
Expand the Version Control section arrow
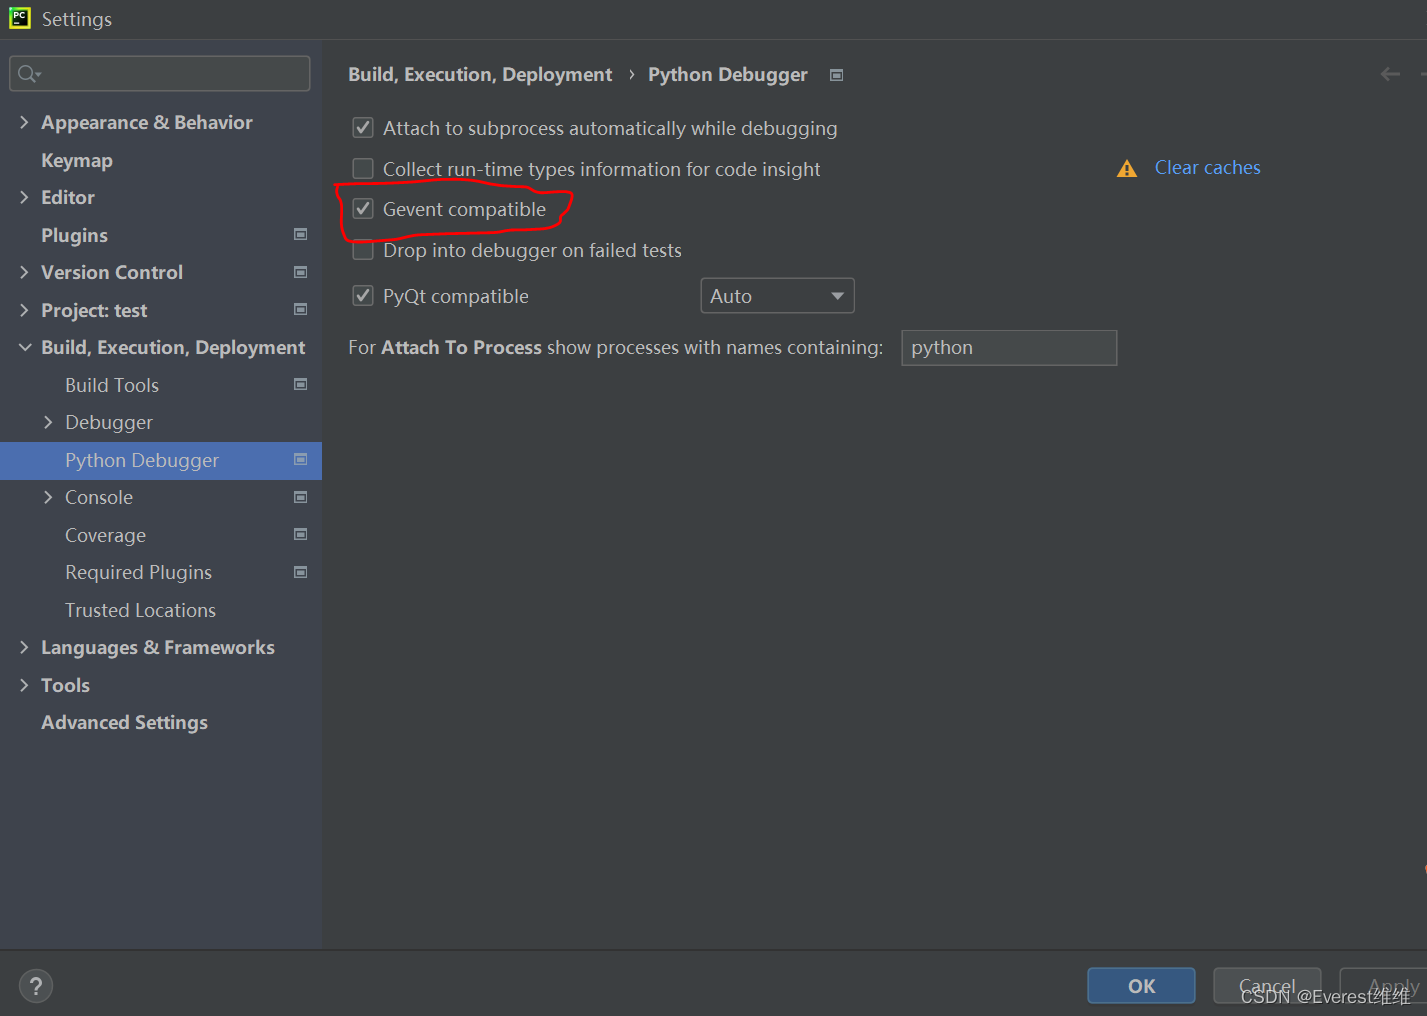pos(24,272)
